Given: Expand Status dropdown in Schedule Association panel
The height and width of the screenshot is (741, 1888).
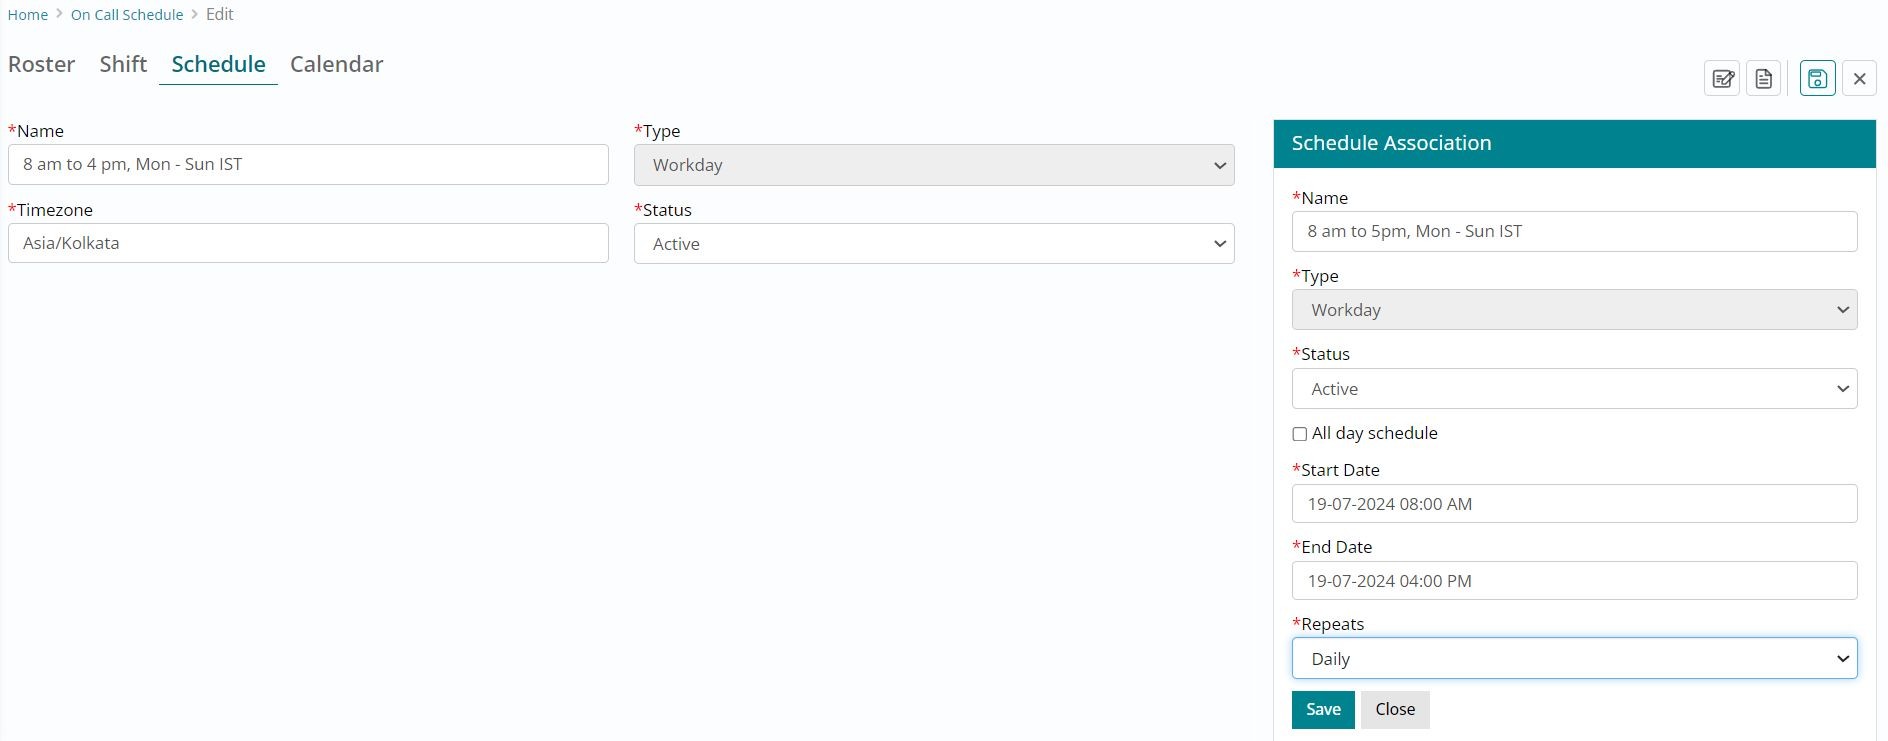Looking at the screenshot, I should tap(1574, 389).
